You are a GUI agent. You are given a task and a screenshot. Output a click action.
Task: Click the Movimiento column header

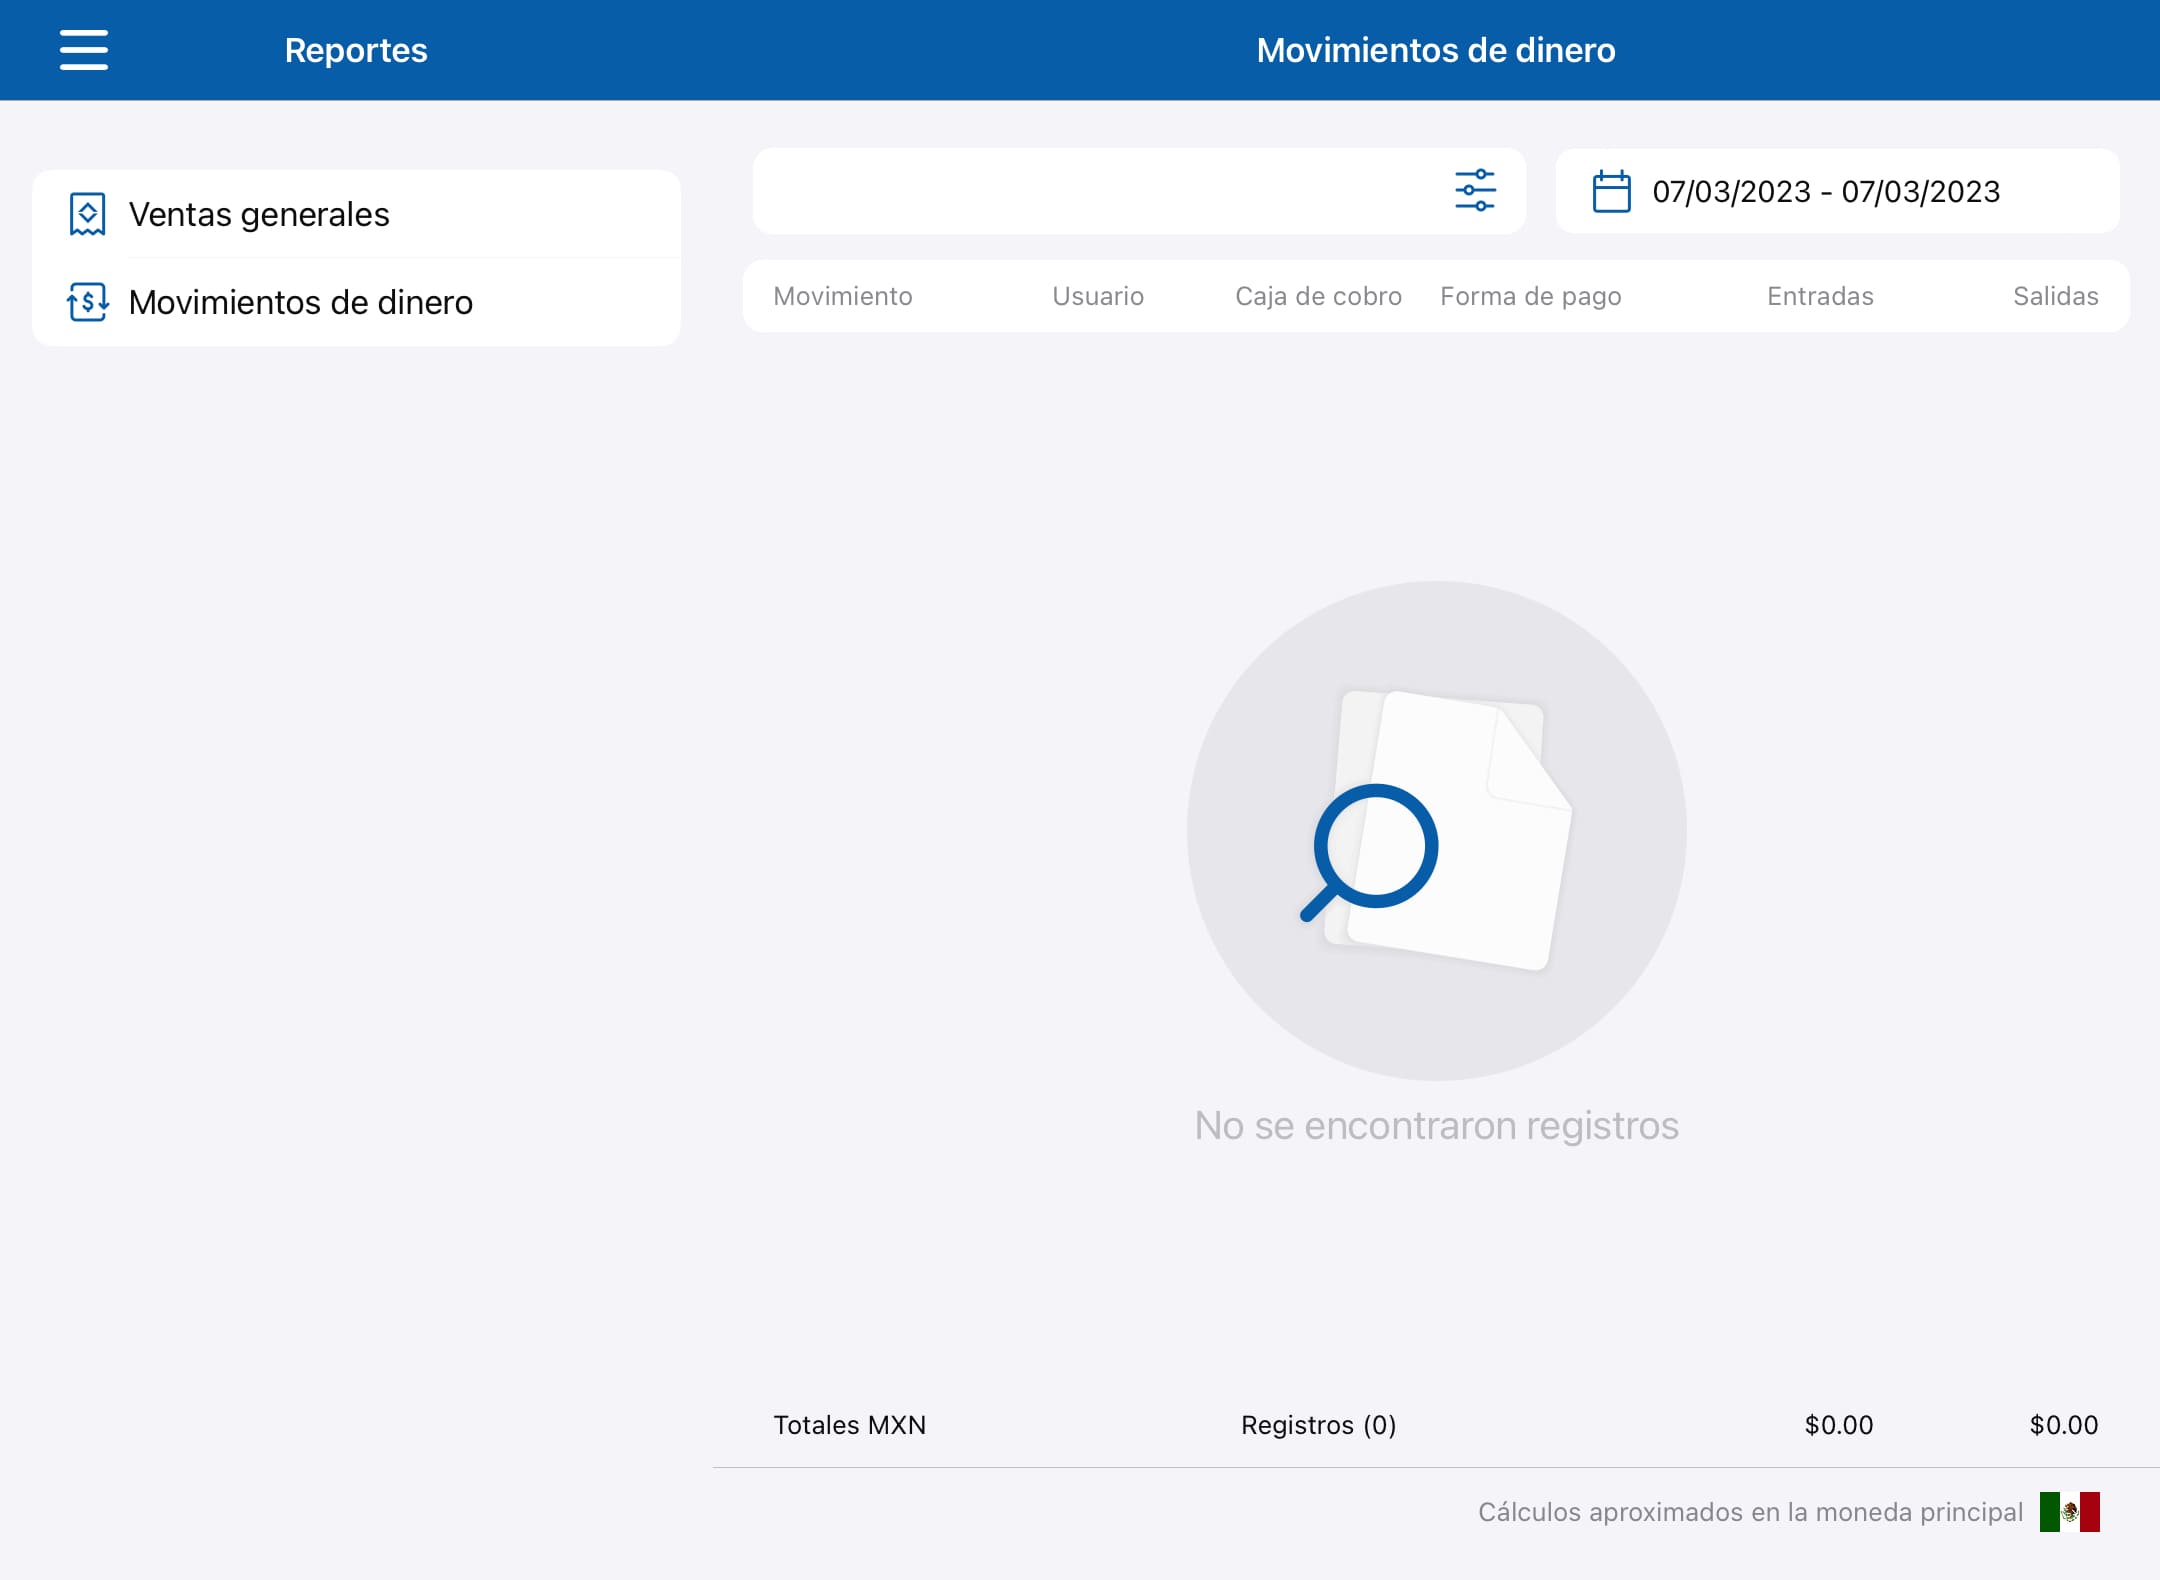coord(842,296)
